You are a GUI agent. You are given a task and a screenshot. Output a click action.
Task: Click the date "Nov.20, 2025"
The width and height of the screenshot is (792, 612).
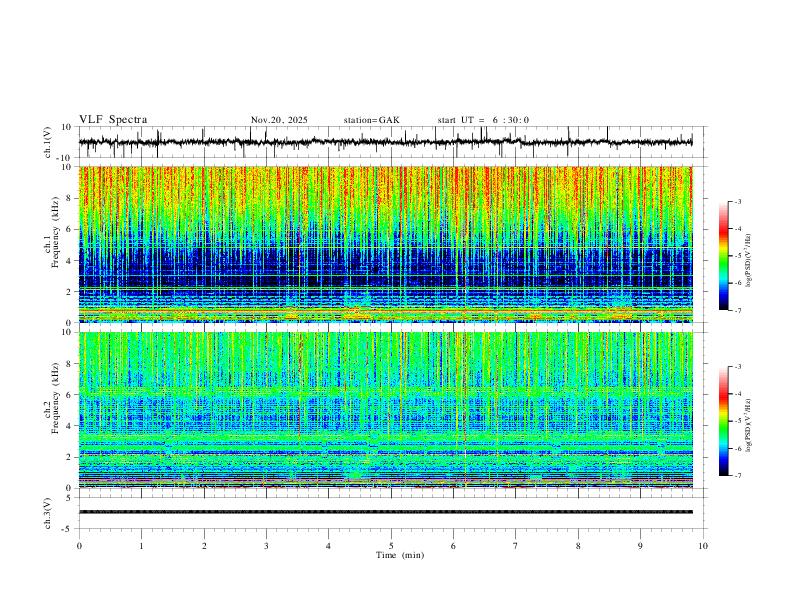coord(279,120)
